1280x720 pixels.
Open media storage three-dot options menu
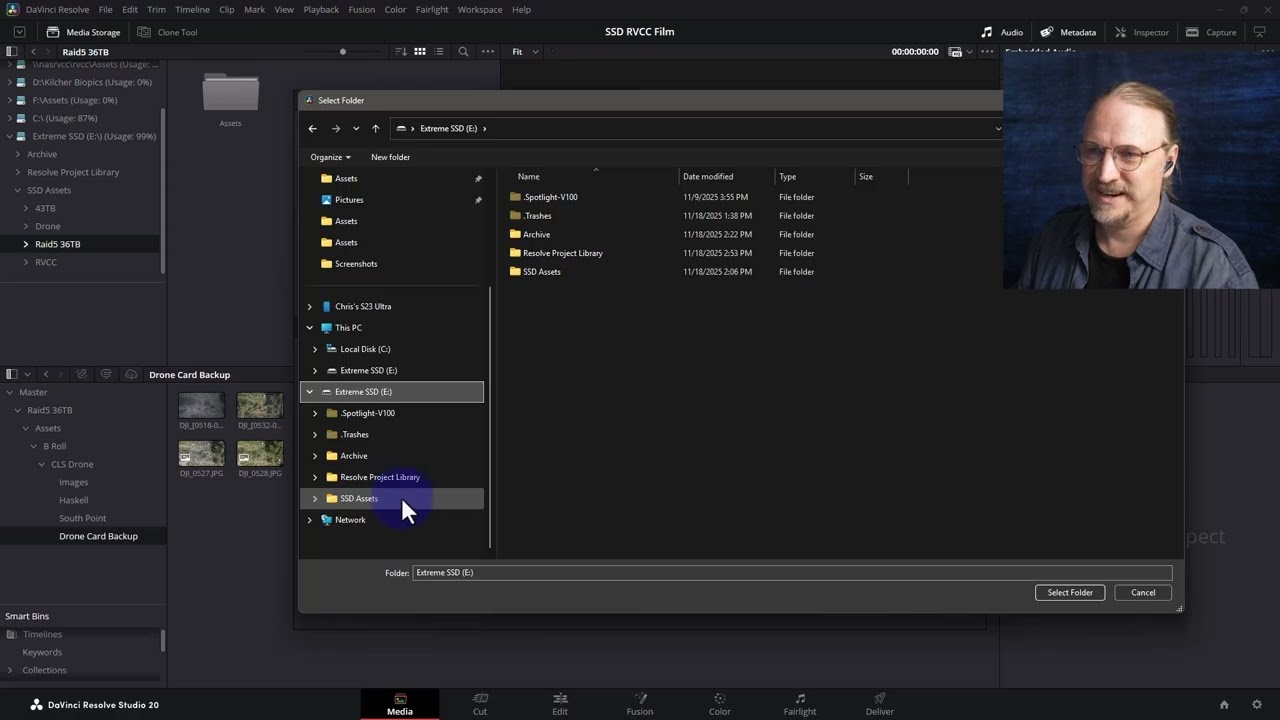(x=488, y=51)
